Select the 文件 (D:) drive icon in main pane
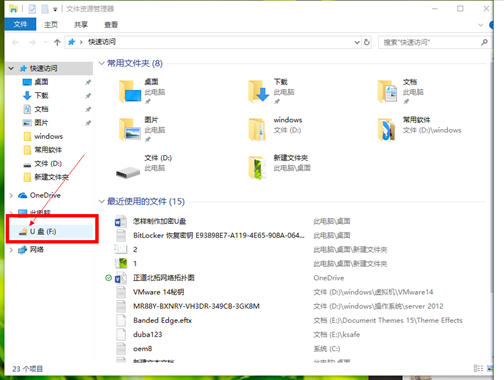504x380 pixels. click(128, 172)
